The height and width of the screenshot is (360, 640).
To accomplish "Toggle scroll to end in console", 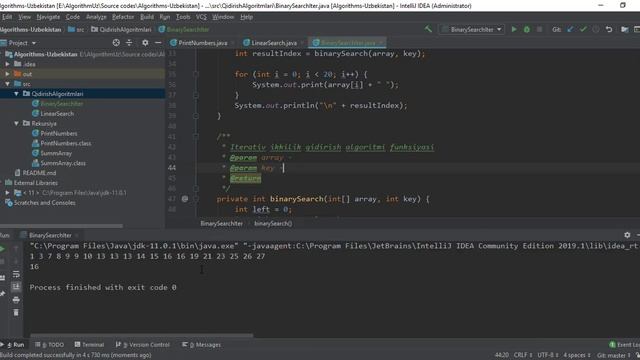I will click(x=16, y=287).
